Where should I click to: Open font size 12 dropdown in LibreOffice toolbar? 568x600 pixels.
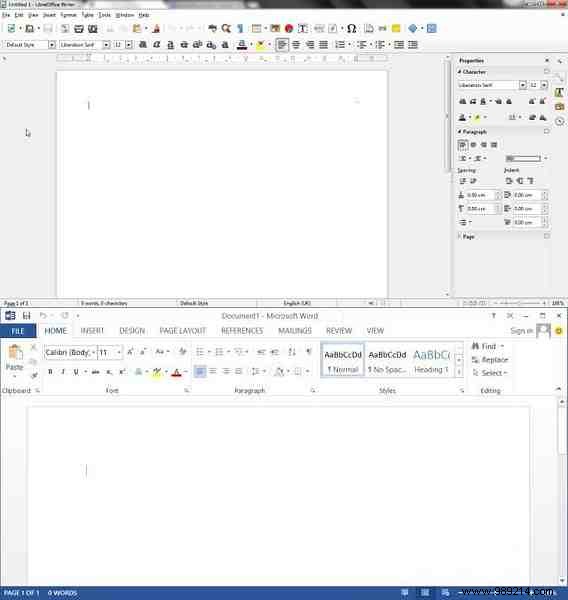coord(129,45)
